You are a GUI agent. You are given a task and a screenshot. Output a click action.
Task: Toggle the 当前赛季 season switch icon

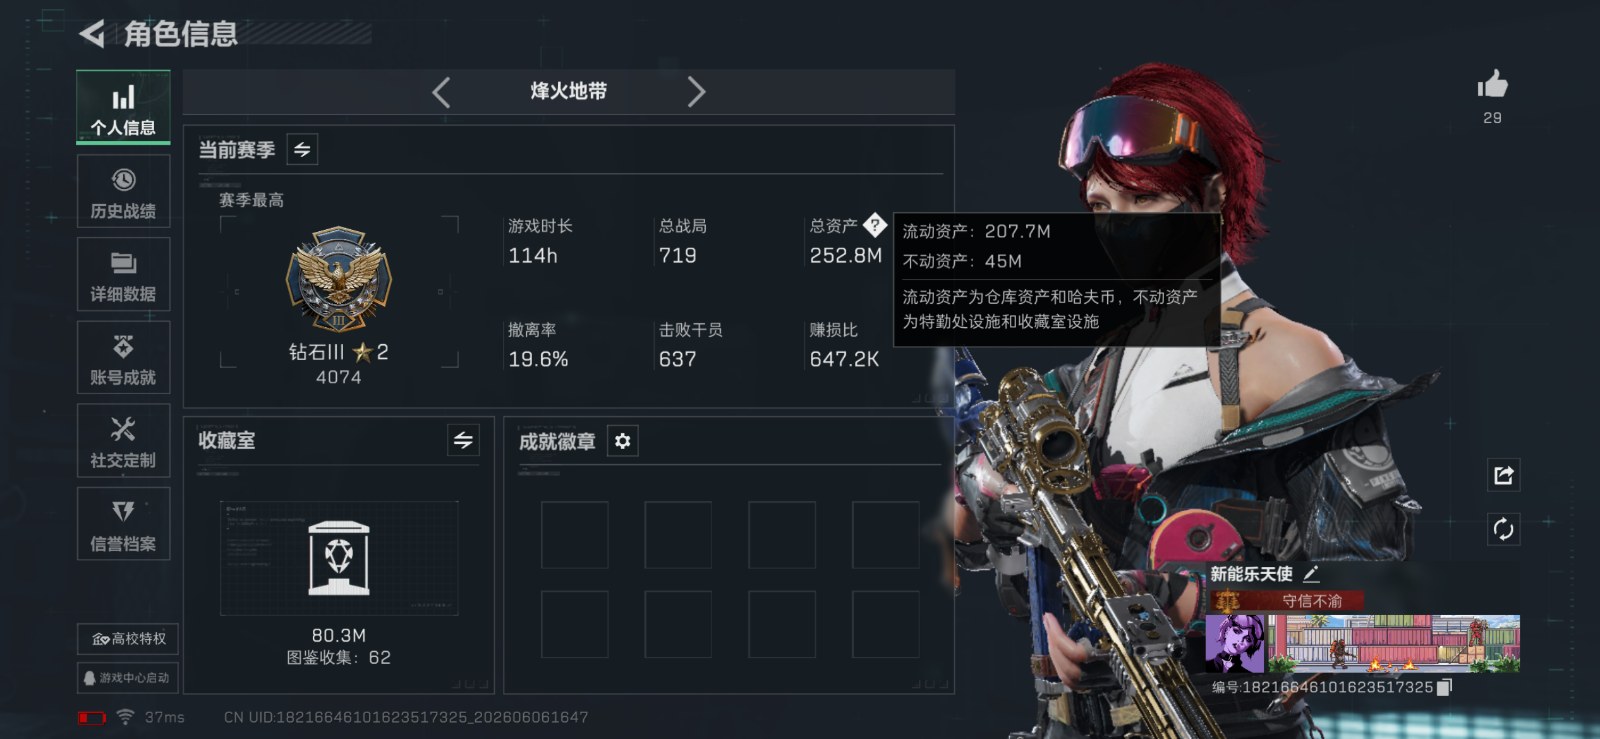tap(302, 150)
